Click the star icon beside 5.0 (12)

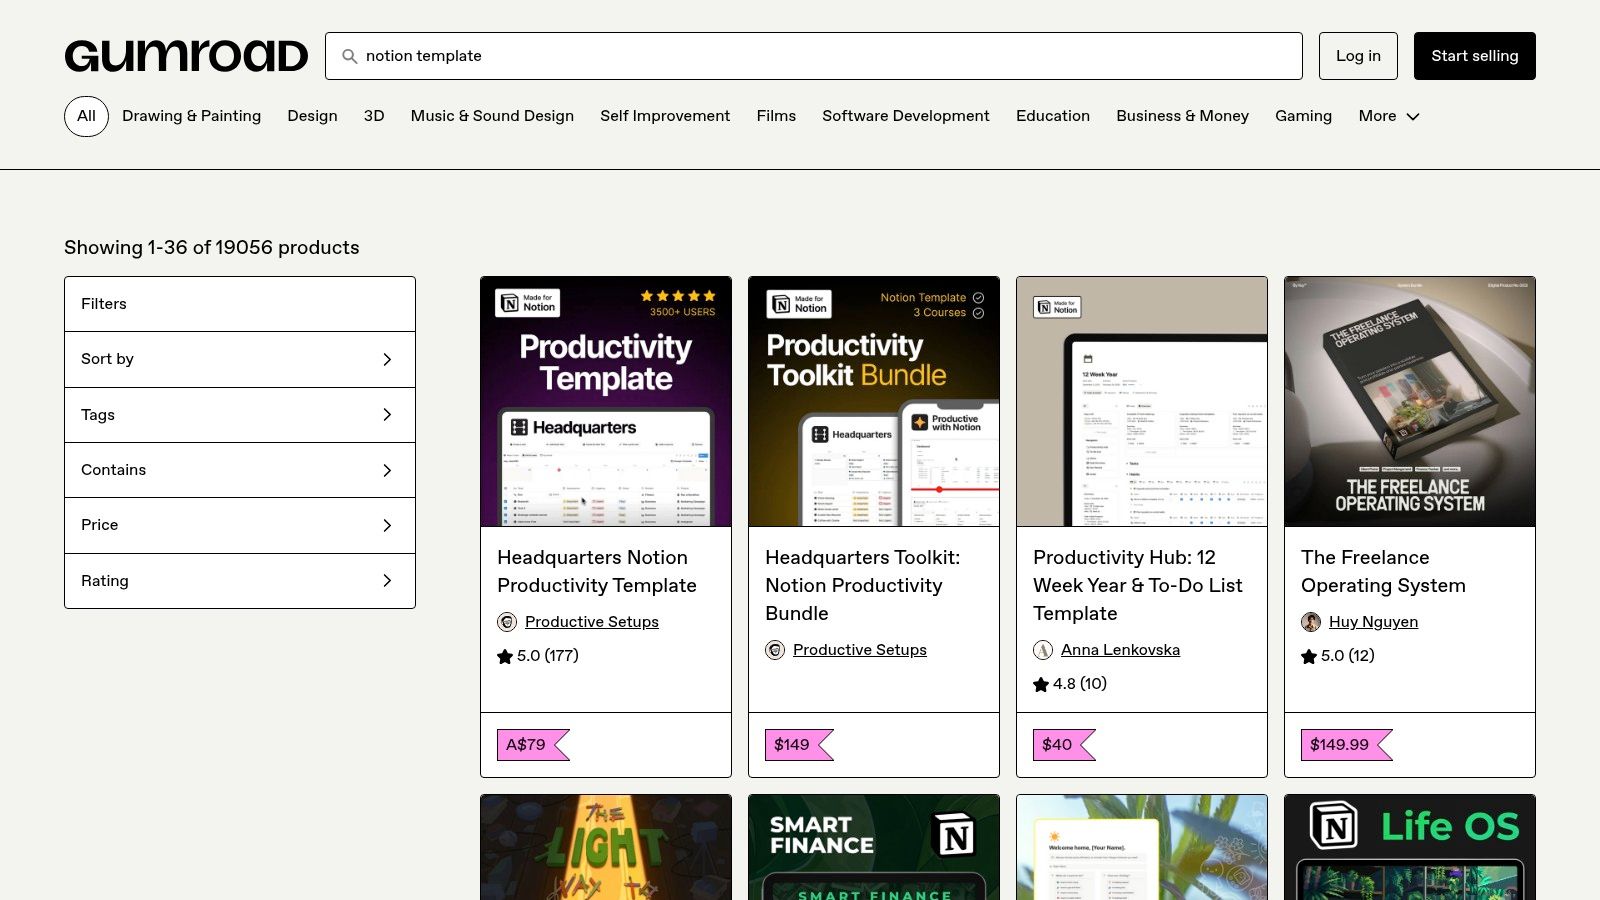[x=1308, y=657]
